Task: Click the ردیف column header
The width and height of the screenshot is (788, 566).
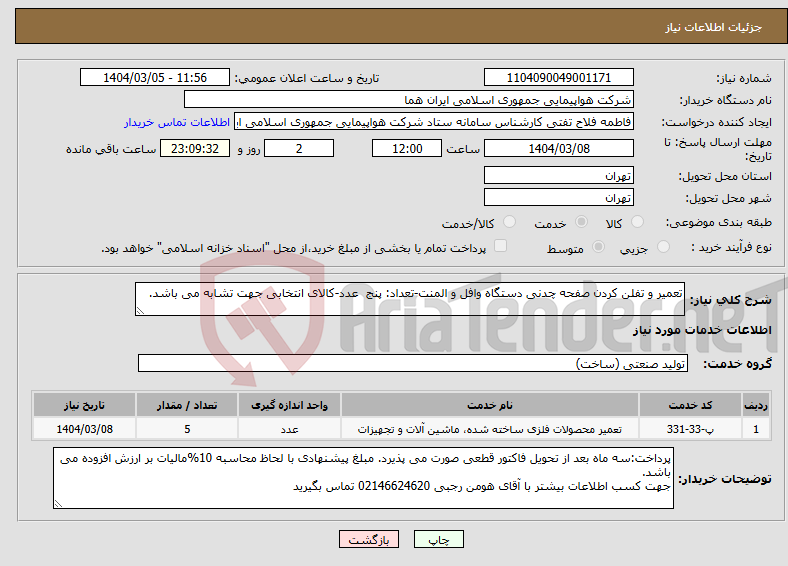Action: [756, 405]
